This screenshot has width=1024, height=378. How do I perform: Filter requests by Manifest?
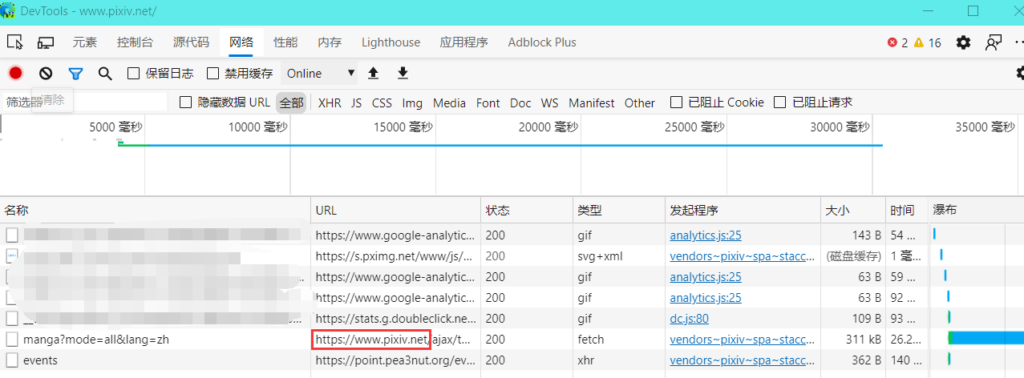tap(592, 102)
